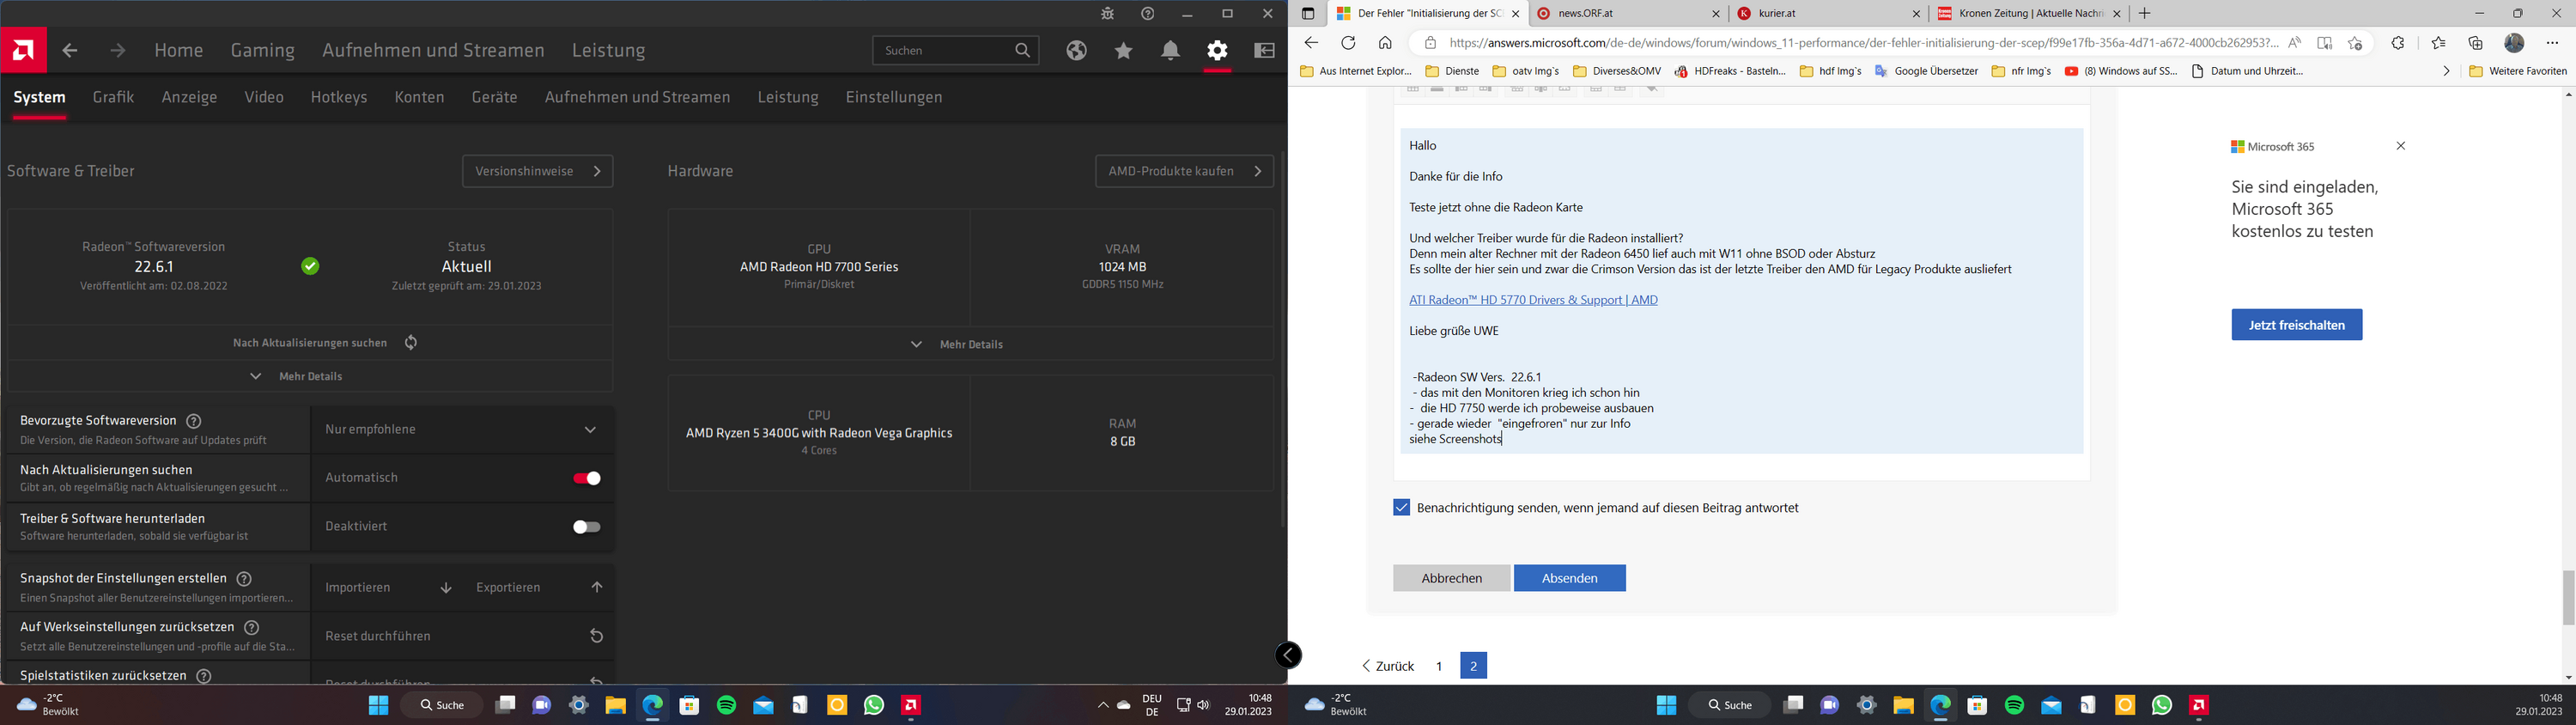Show help for Snapshot der Einstellungen erstellen
This screenshot has height=725, width=2576.
pyautogui.click(x=244, y=579)
